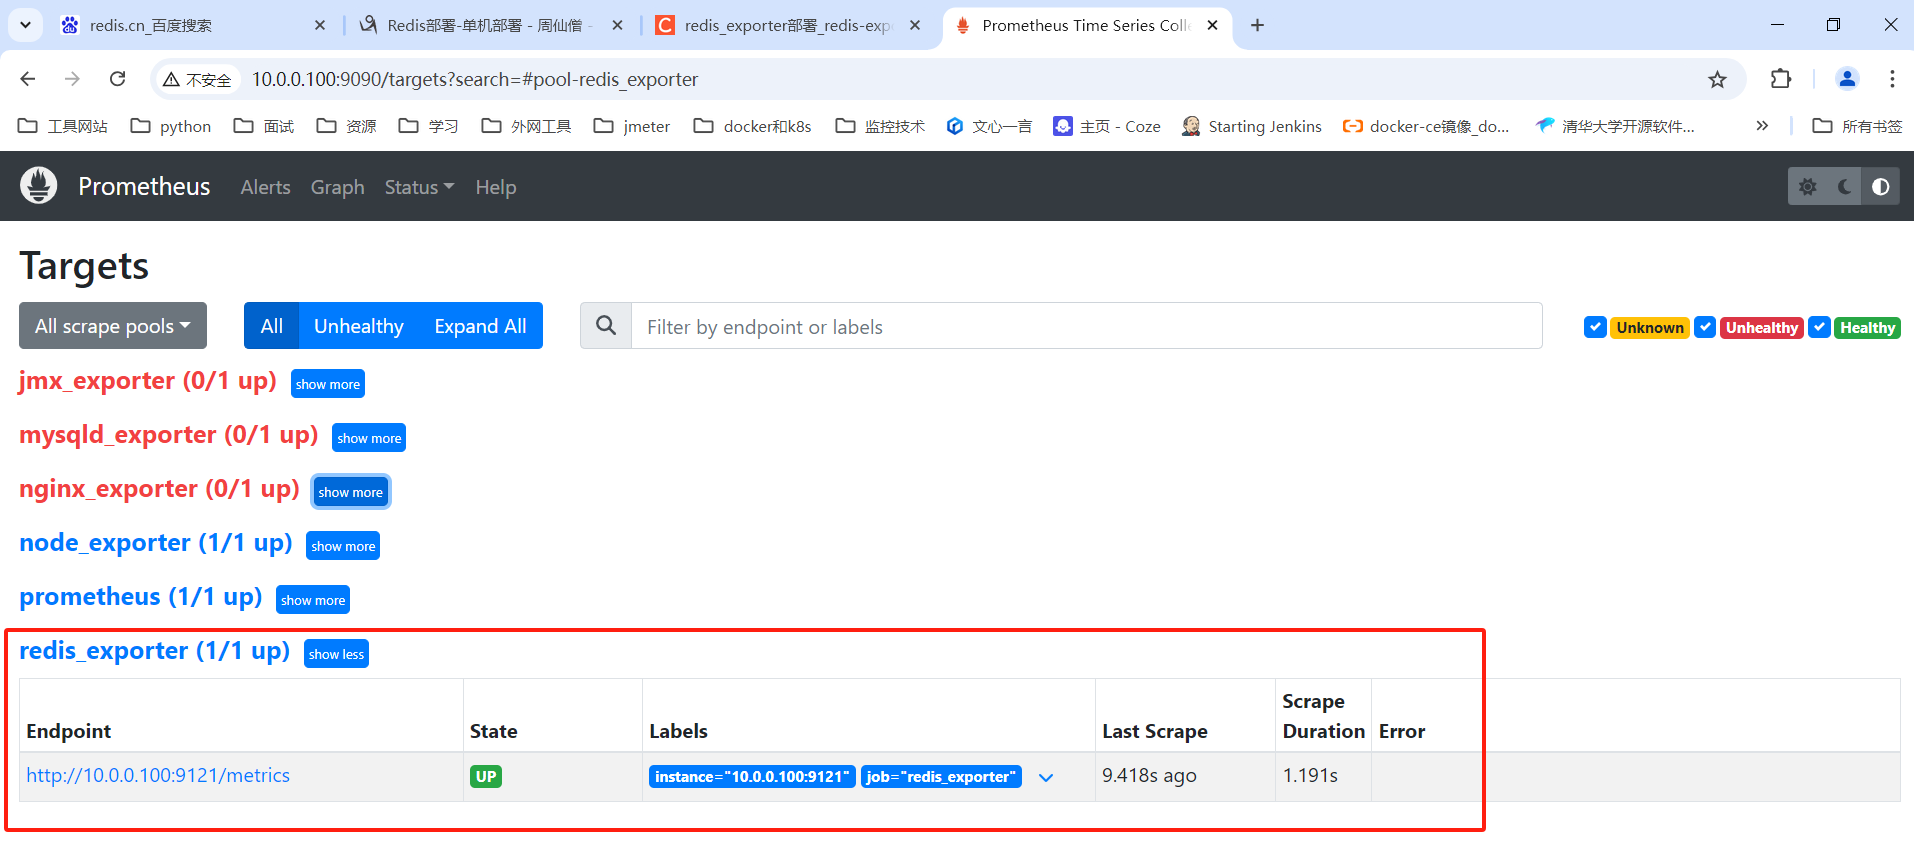Viewport: 1914px width, 859px height.
Task: Click the browser address bar URL
Action: (x=475, y=79)
